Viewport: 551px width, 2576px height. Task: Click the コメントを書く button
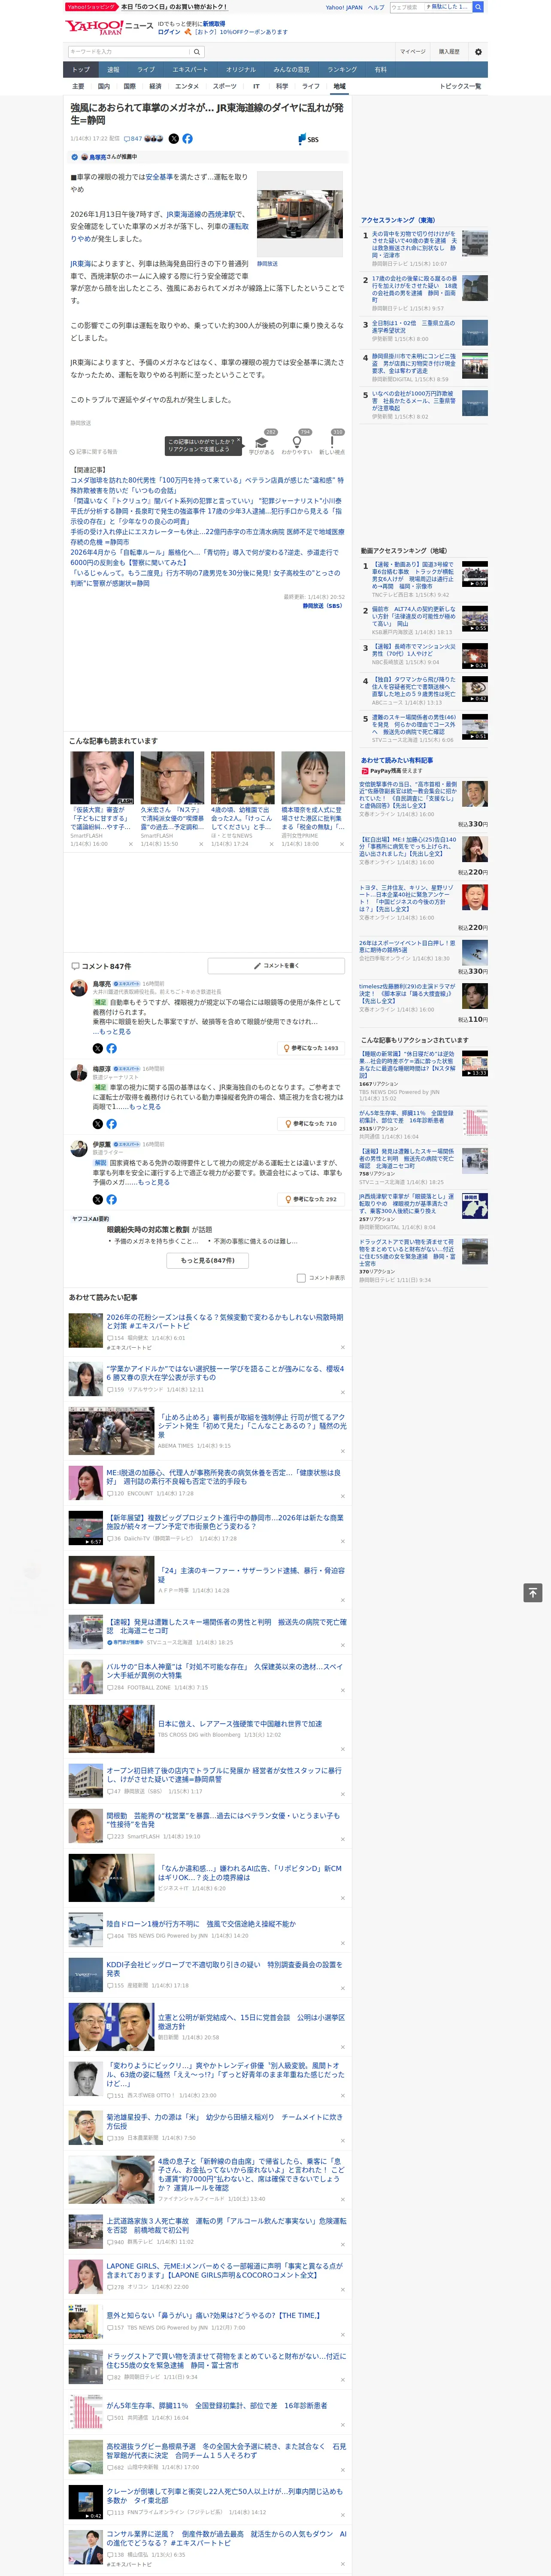pyautogui.click(x=276, y=966)
